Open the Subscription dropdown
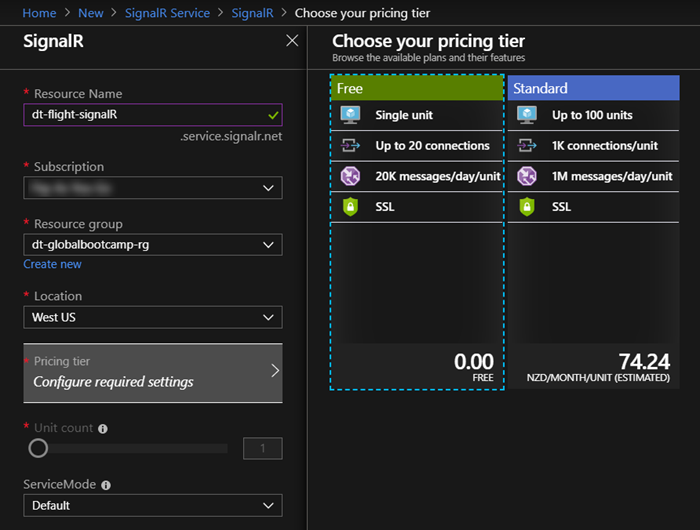The width and height of the screenshot is (700, 530). click(x=153, y=188)
